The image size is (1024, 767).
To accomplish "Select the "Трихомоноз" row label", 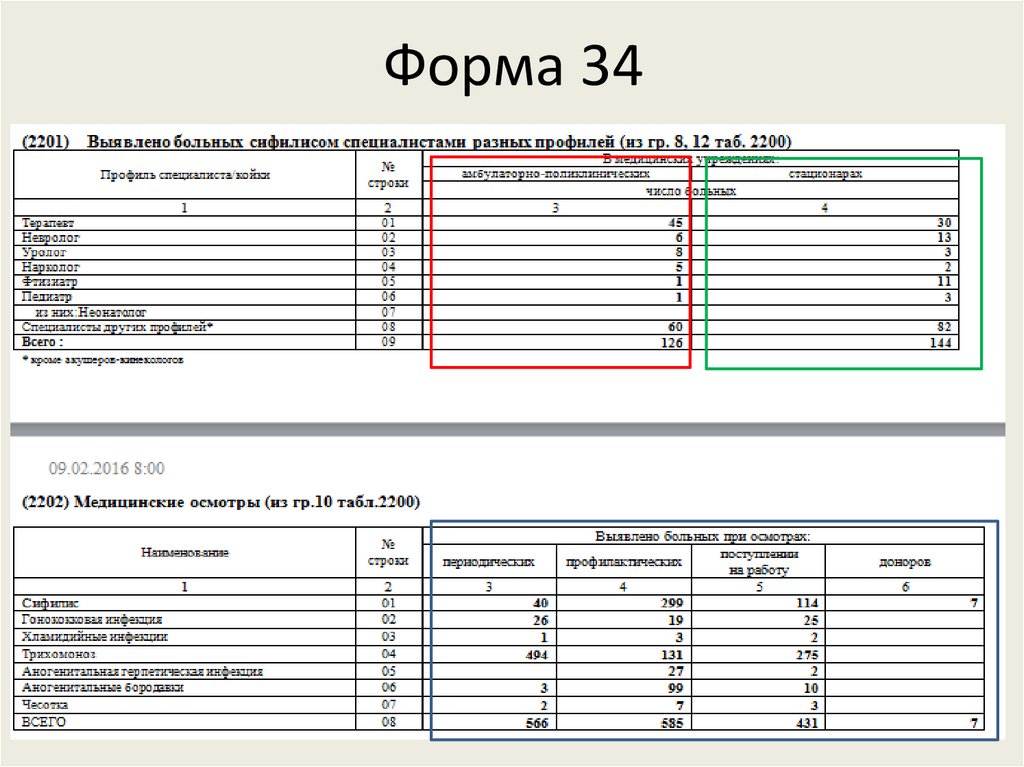I will click(x=58, y=654).
